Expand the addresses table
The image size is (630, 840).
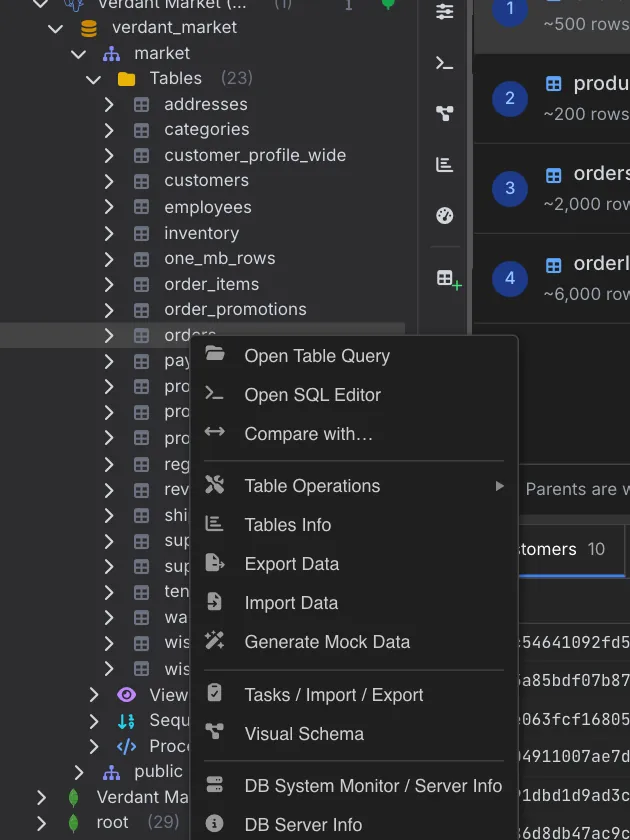[109, 104]
